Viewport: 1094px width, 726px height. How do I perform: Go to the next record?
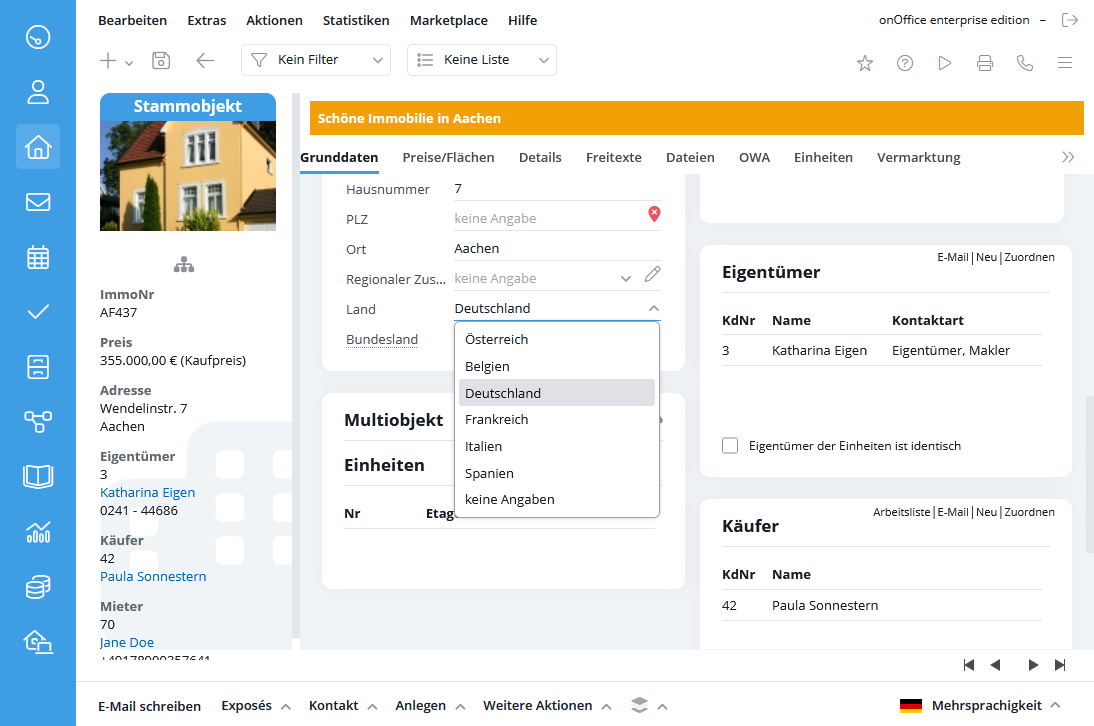[1033, 665]
